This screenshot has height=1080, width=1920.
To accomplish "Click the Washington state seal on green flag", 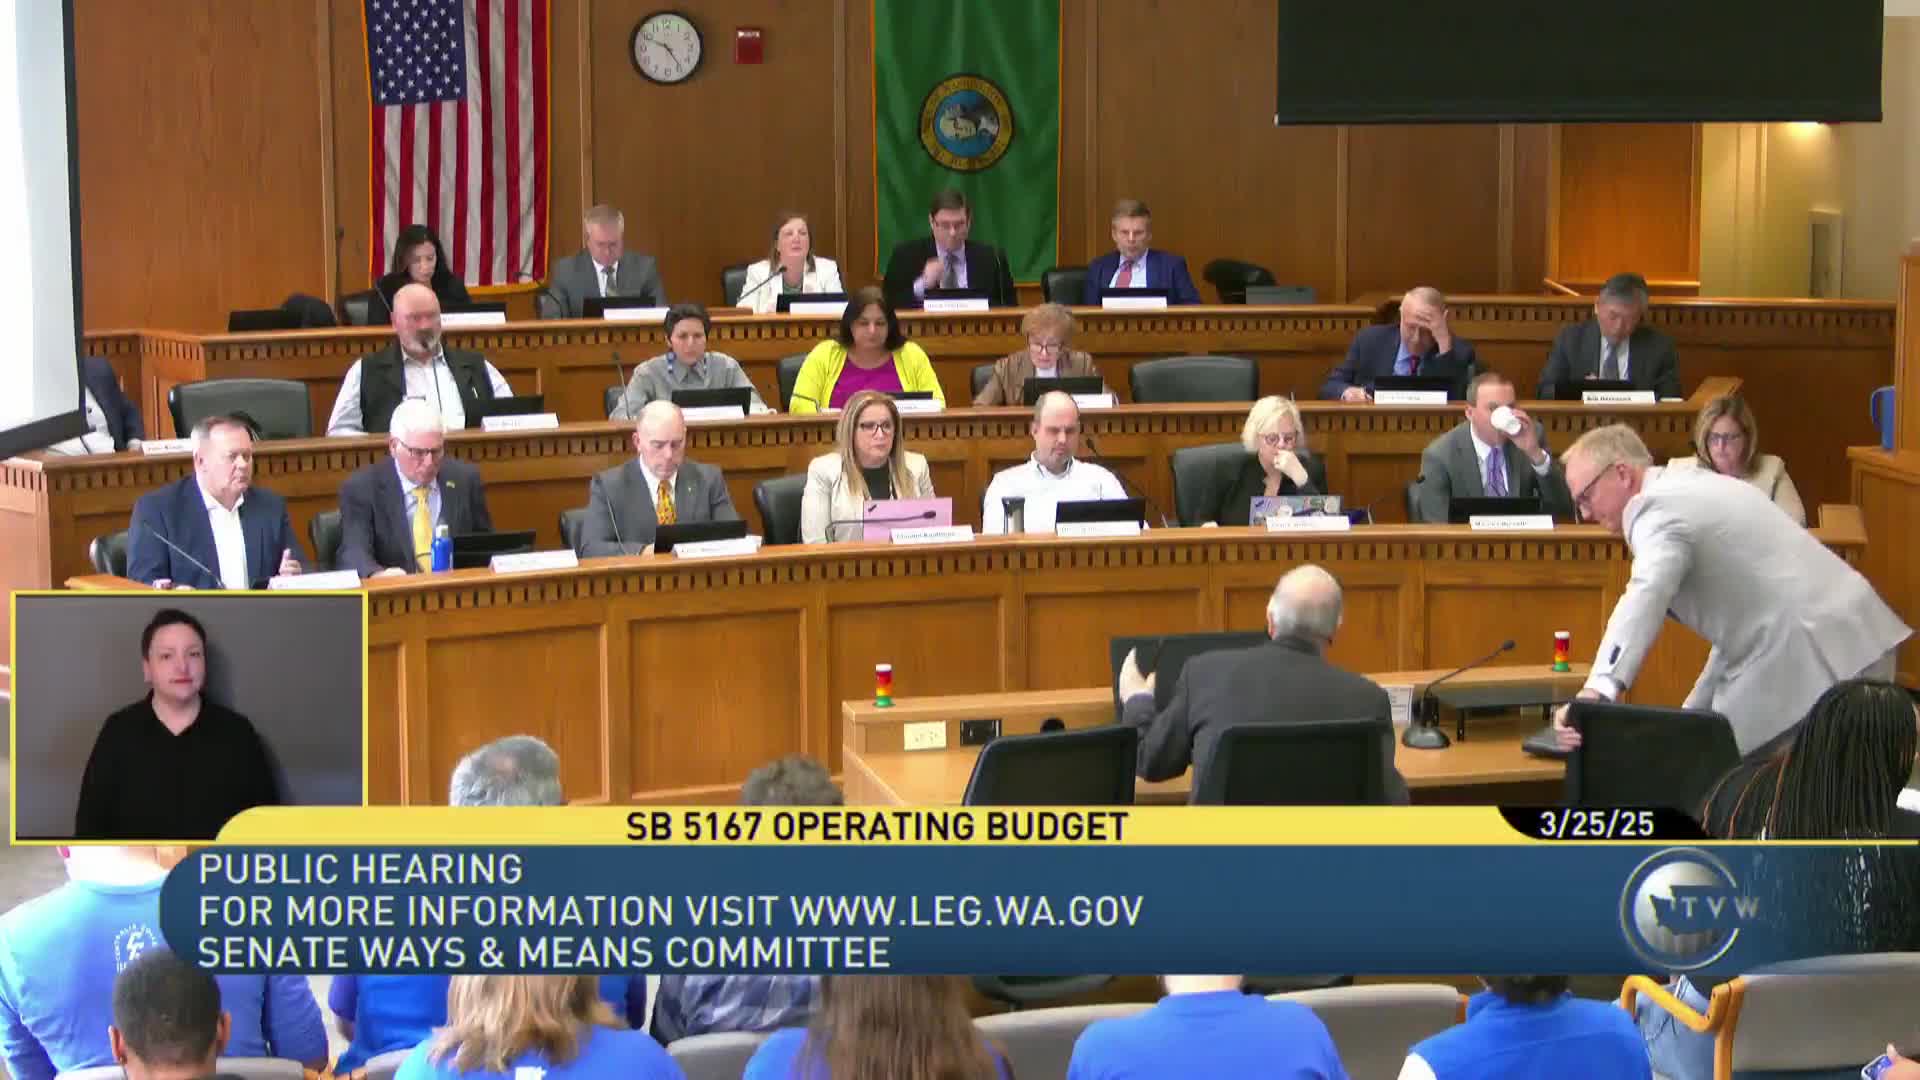I will coord(965,120).
